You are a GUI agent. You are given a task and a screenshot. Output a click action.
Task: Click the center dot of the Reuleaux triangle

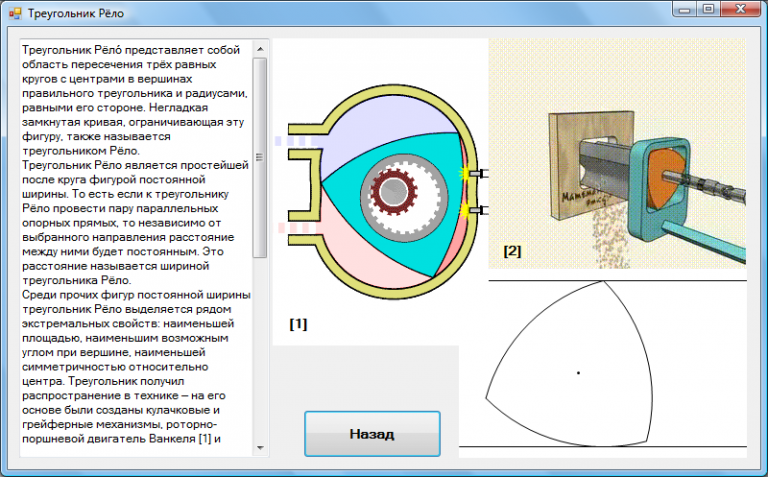578,373
